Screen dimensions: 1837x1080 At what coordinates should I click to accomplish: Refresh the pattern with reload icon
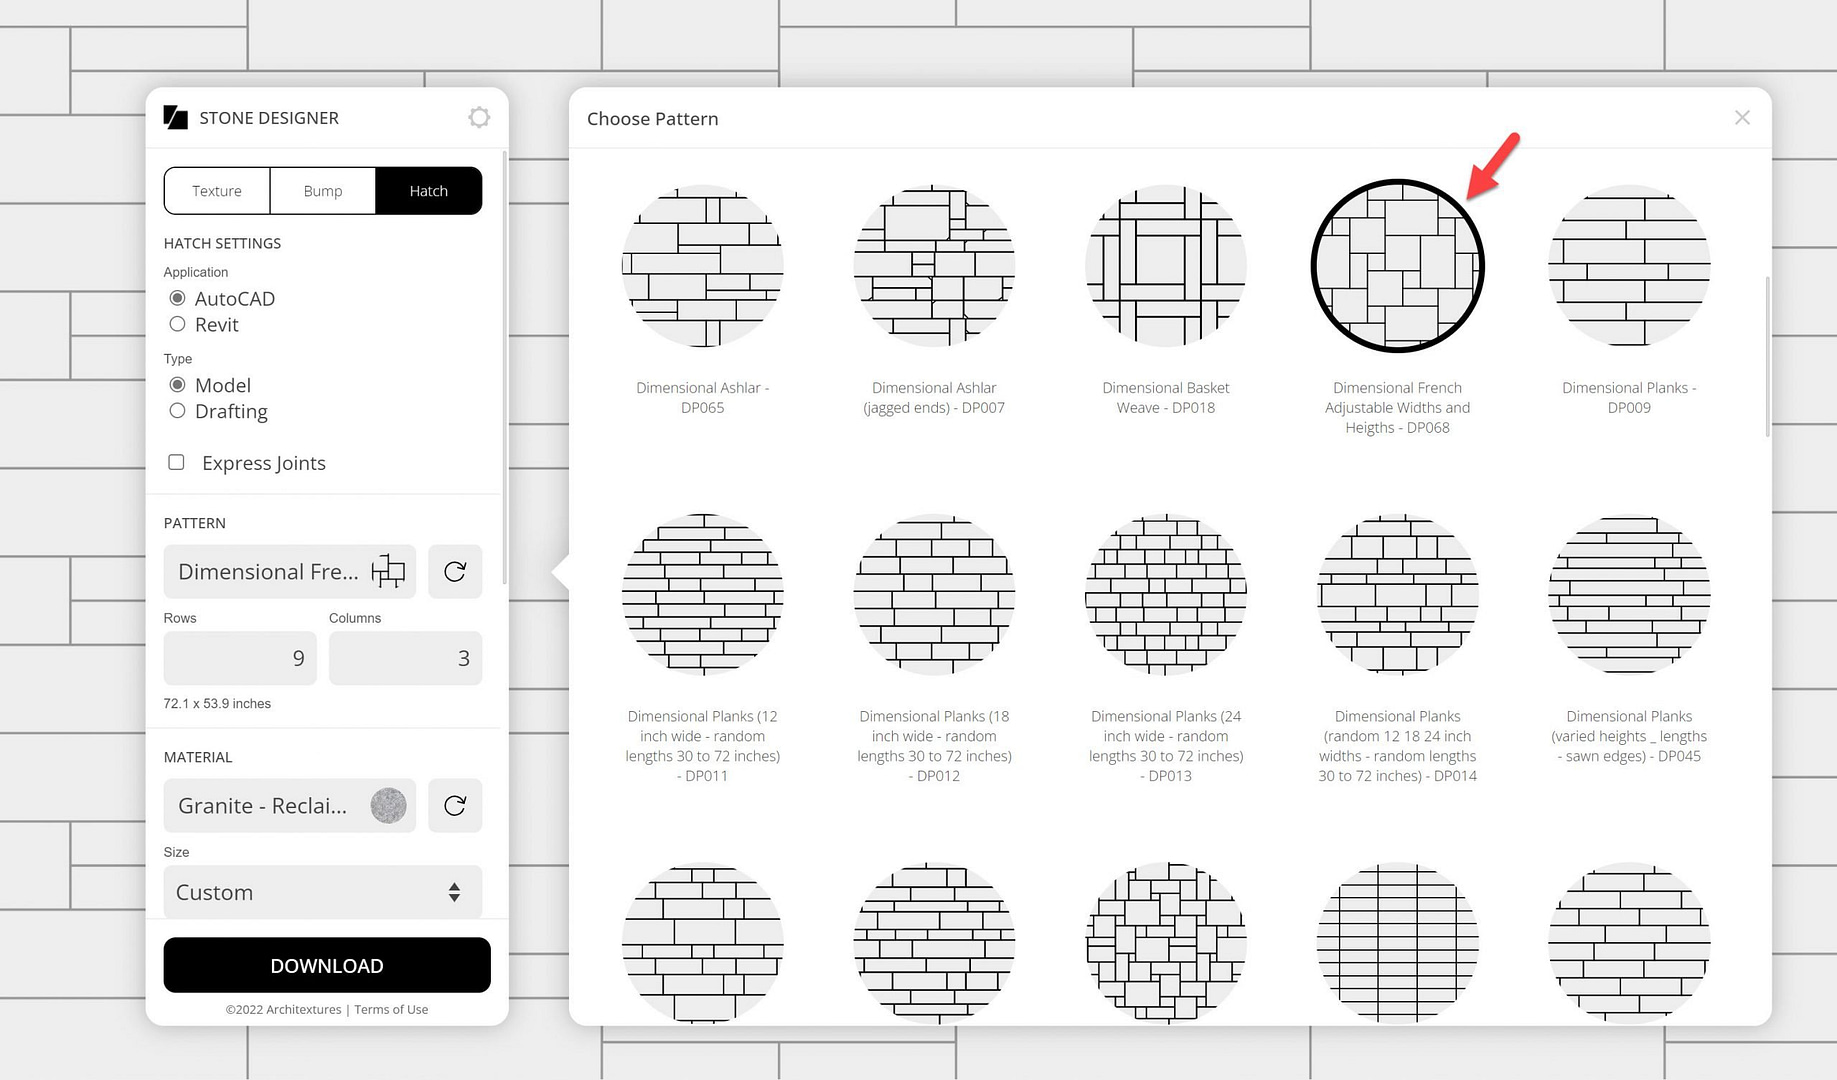pyautogui.click(x=455, y=572)
